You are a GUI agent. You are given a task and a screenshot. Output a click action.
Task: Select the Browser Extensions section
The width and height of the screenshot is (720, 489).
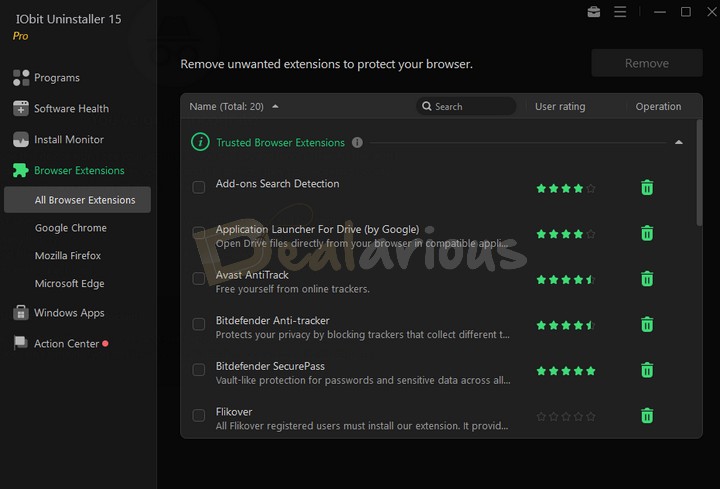click(x=79, y=170)
